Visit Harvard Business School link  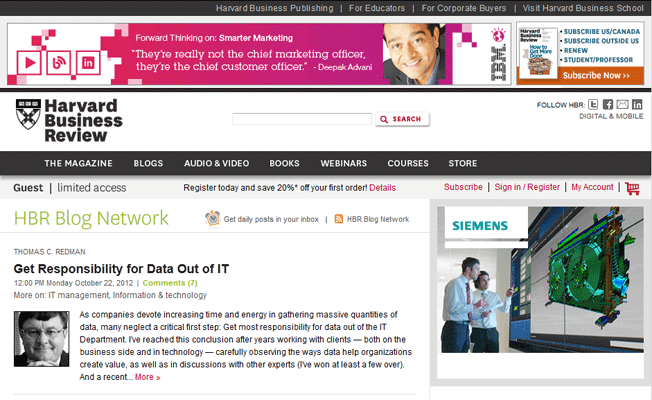(x=583, y=8)
